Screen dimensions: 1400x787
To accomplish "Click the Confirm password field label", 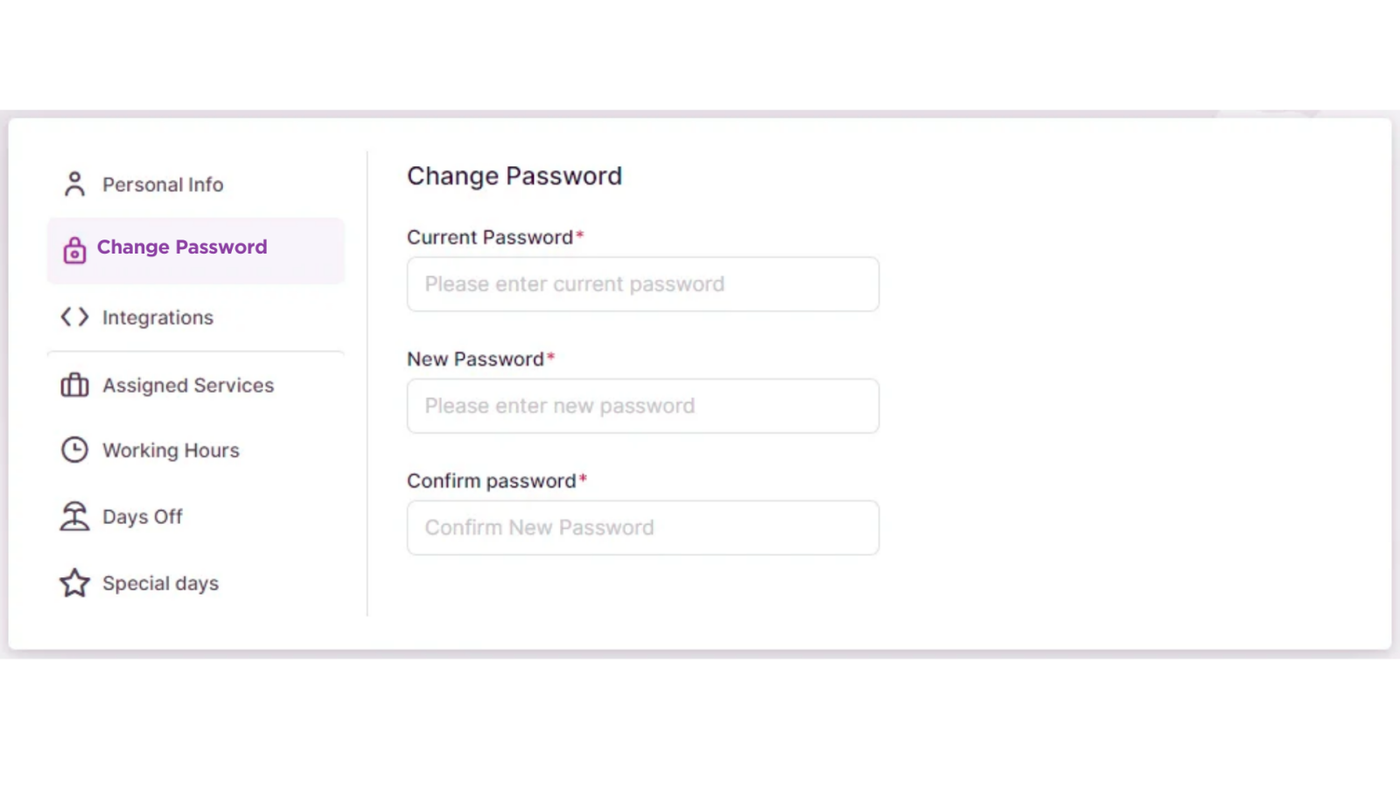I will click(491, 481).
